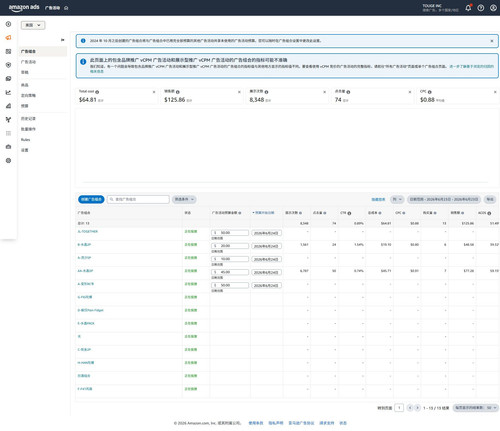Screen dimensions: 500x431
Task: Click the blue create portfolio button
Action: (91, 199)
